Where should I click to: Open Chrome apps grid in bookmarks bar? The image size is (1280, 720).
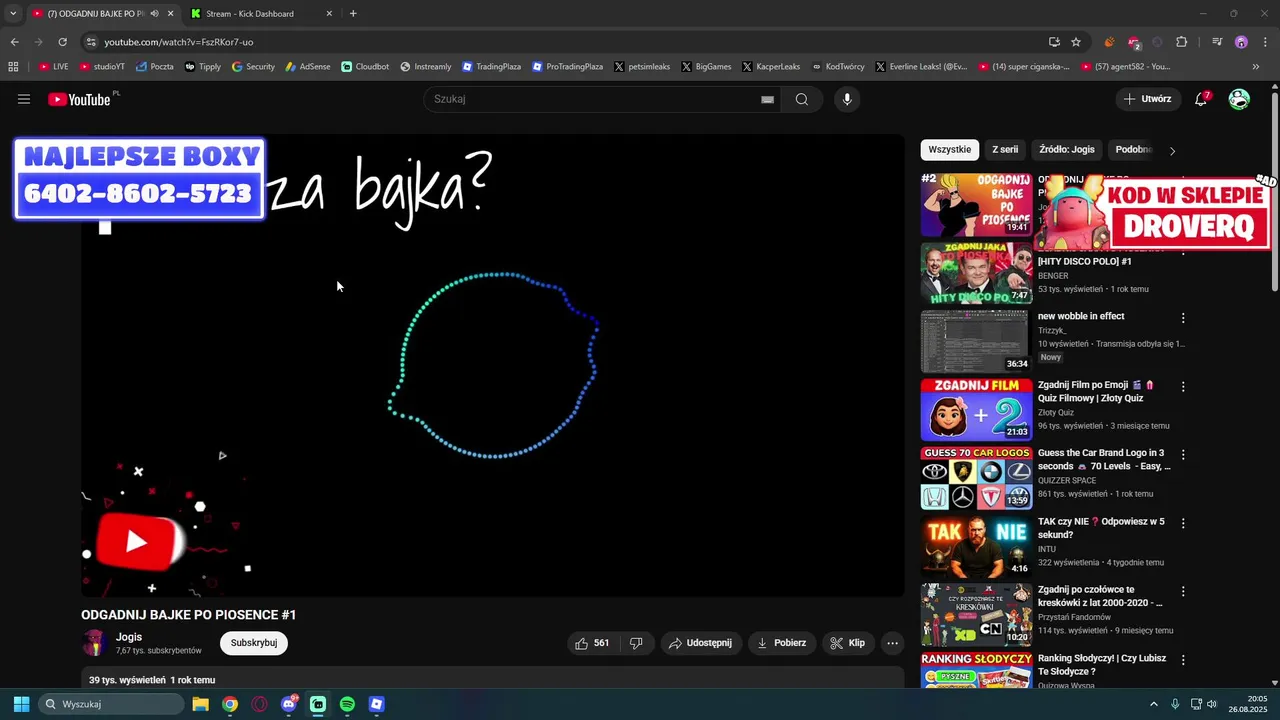tap(13, 67)
